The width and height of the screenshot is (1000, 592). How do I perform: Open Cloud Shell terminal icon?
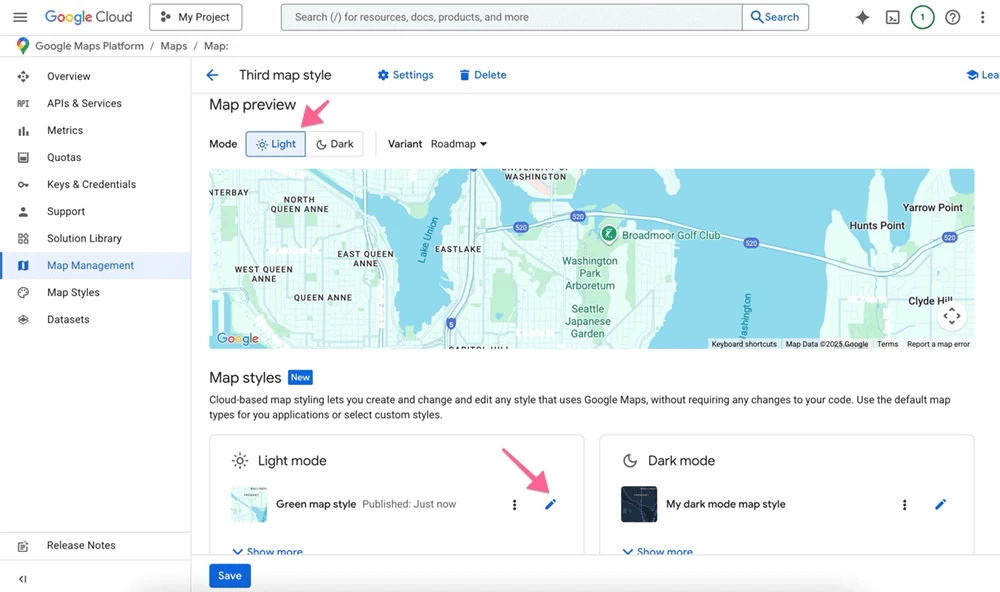(892, 17)
